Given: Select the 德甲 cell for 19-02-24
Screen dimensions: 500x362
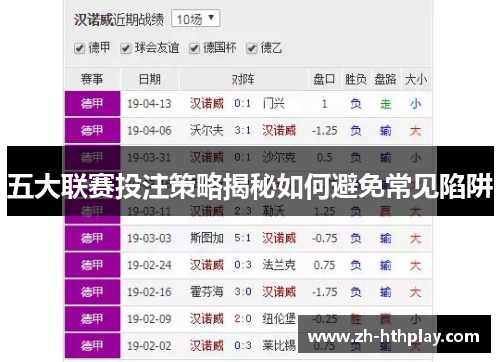Looking at the screenshot, I should point(92,265).
